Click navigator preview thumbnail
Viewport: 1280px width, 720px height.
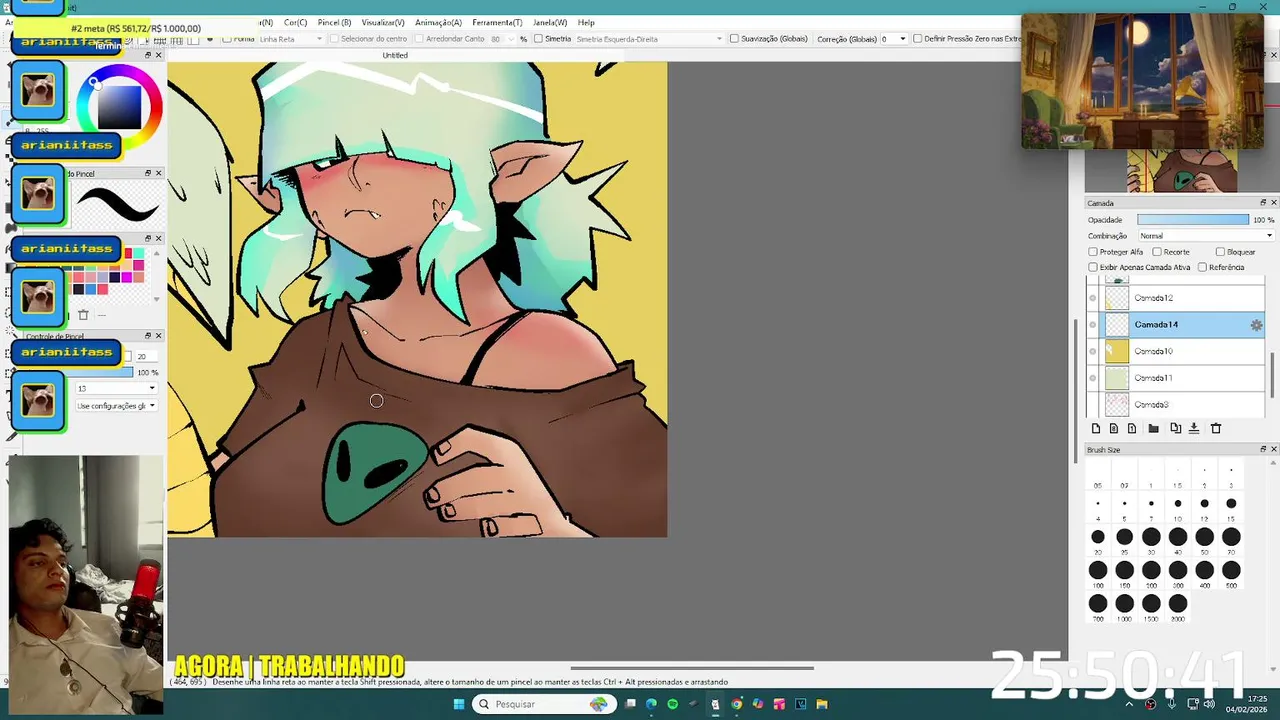coord(1182,171)
